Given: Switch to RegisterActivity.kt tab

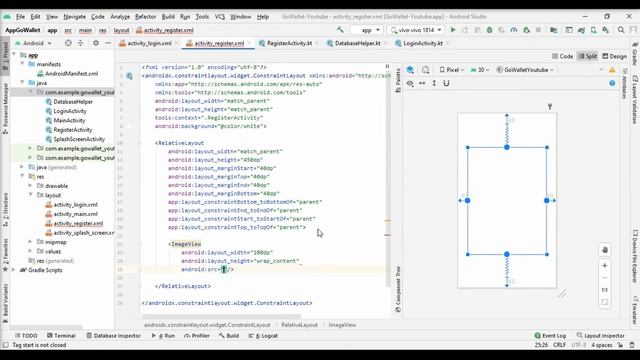Looking at the screenshot, I should click(289, 43).
